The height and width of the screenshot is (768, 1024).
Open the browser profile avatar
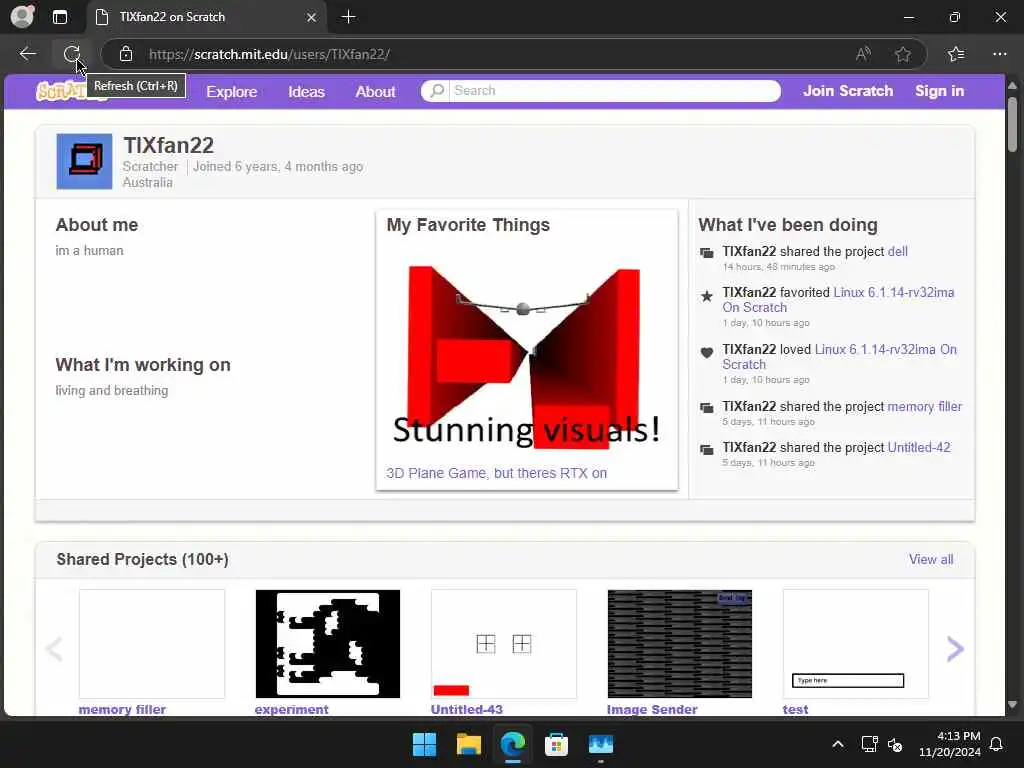pyautogui.click(x=22, y=17)
